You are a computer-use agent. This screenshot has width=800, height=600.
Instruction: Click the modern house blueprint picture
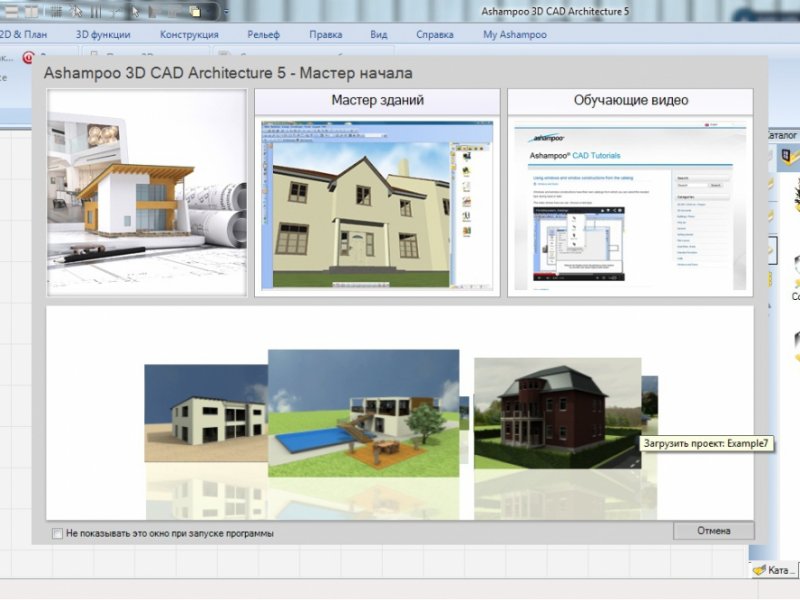point(147,192)
